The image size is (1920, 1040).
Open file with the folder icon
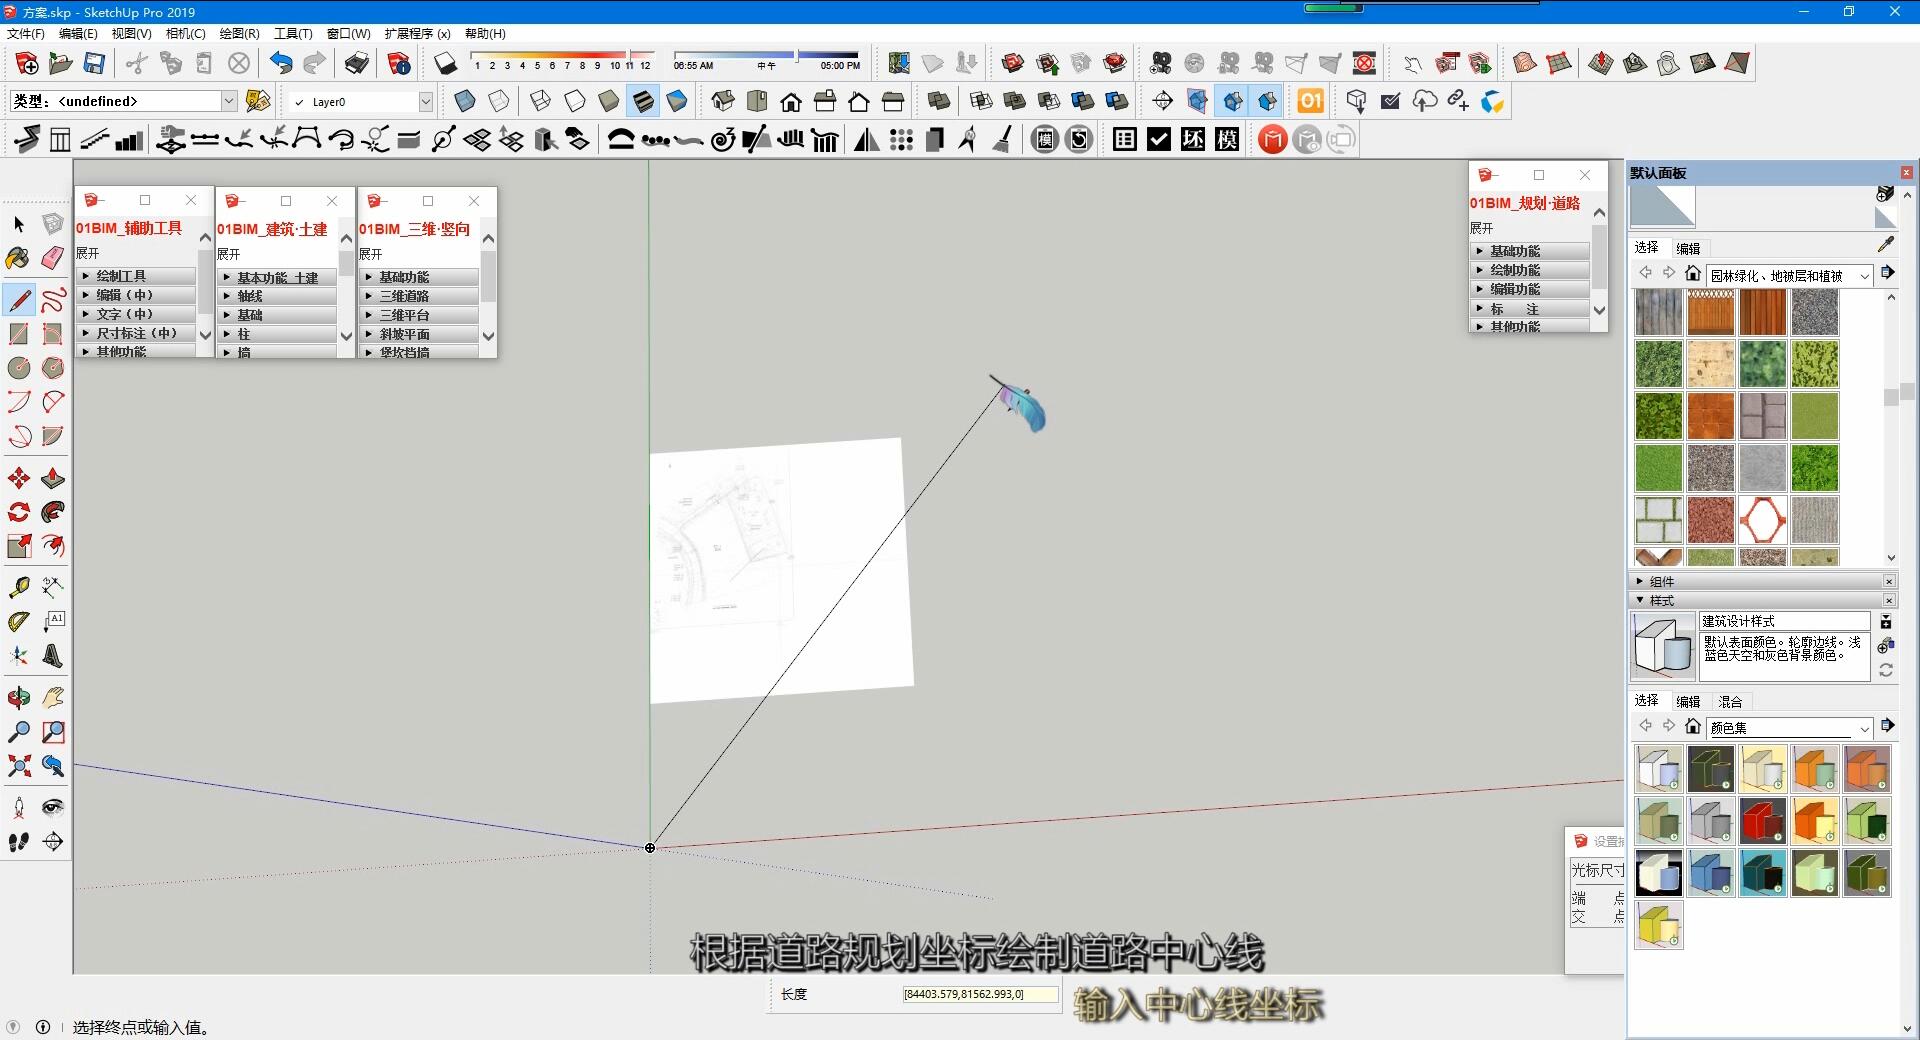[60, 64]
